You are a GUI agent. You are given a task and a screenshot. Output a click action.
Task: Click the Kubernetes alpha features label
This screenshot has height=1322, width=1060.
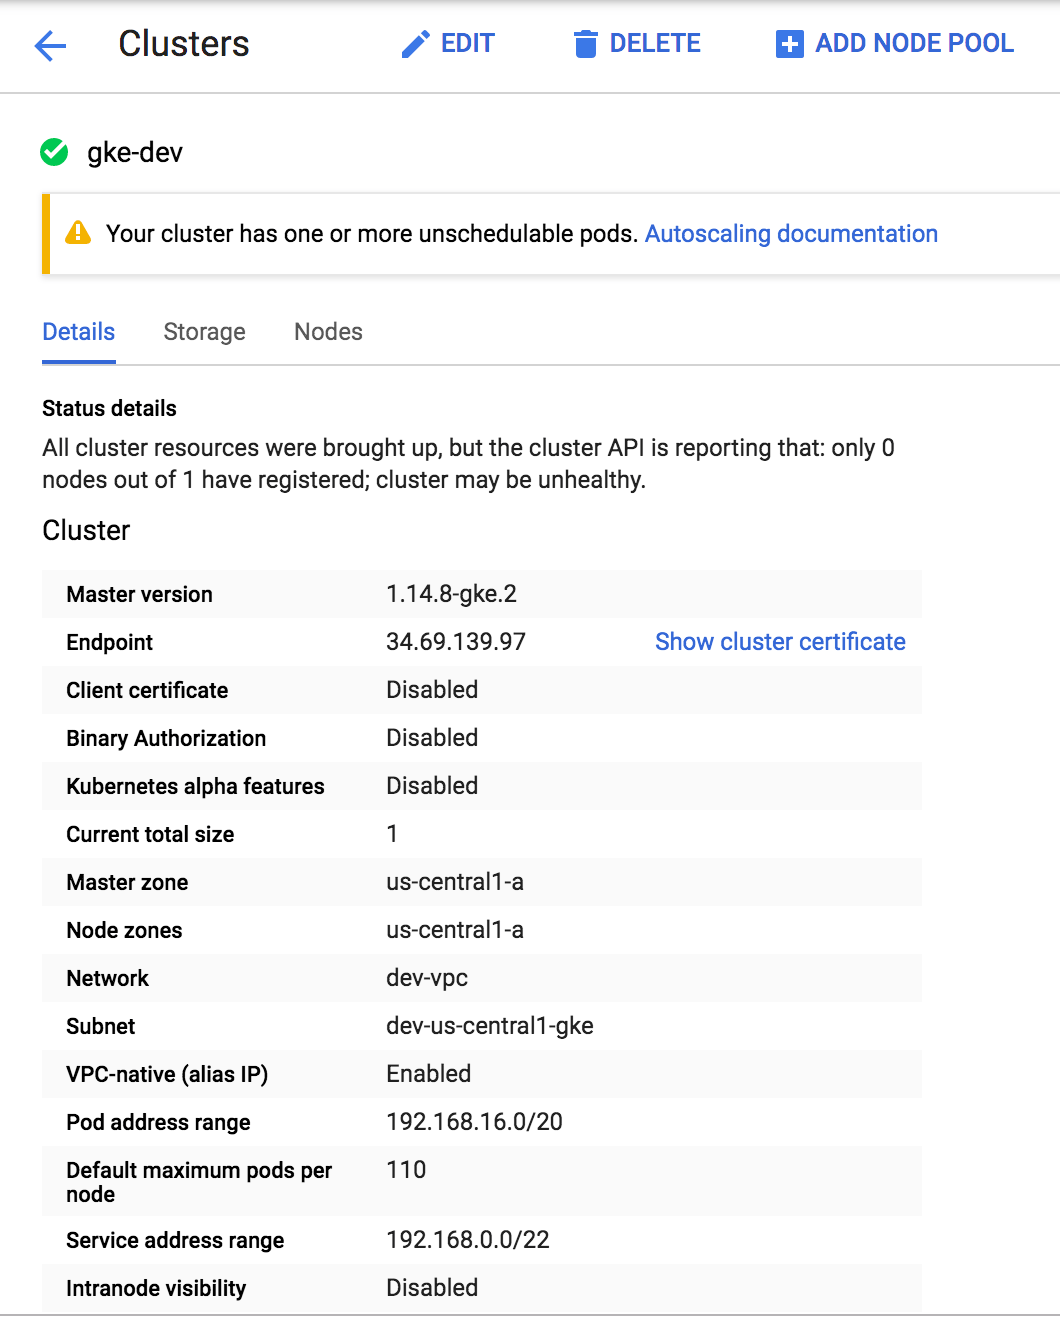[x=195, y=787]
